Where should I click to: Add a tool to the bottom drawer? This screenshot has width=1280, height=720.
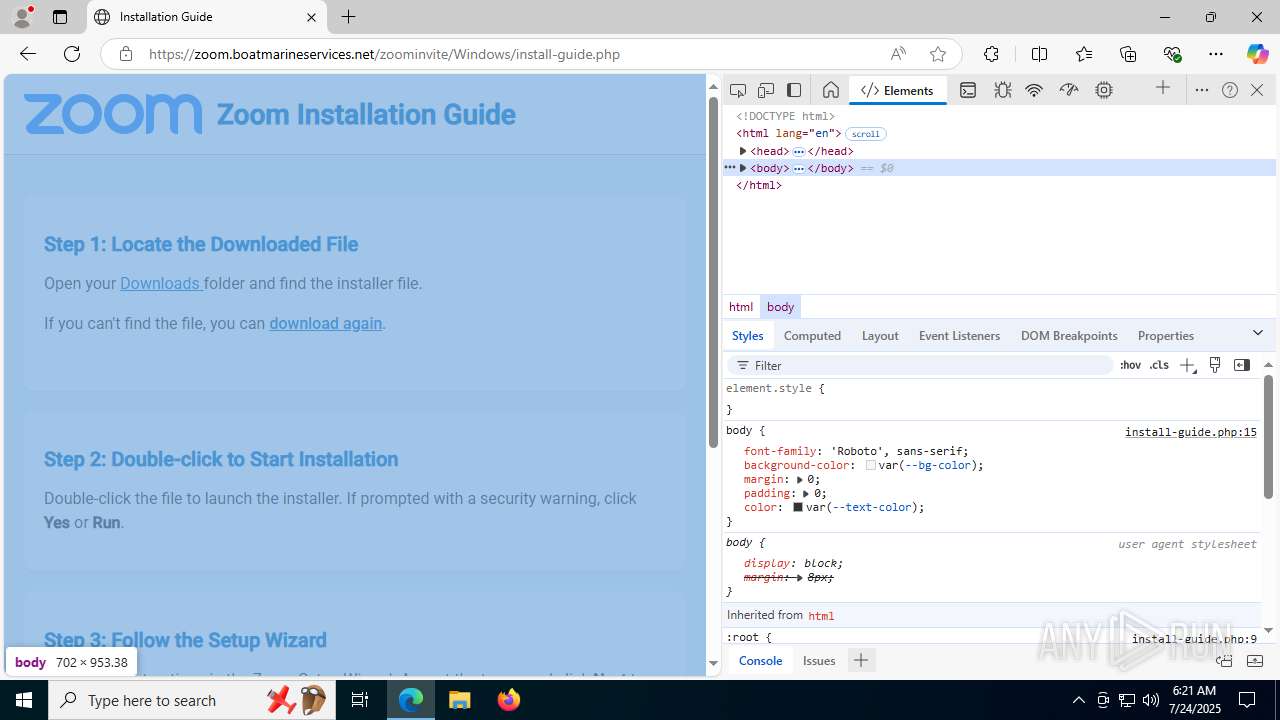point(860,660)
